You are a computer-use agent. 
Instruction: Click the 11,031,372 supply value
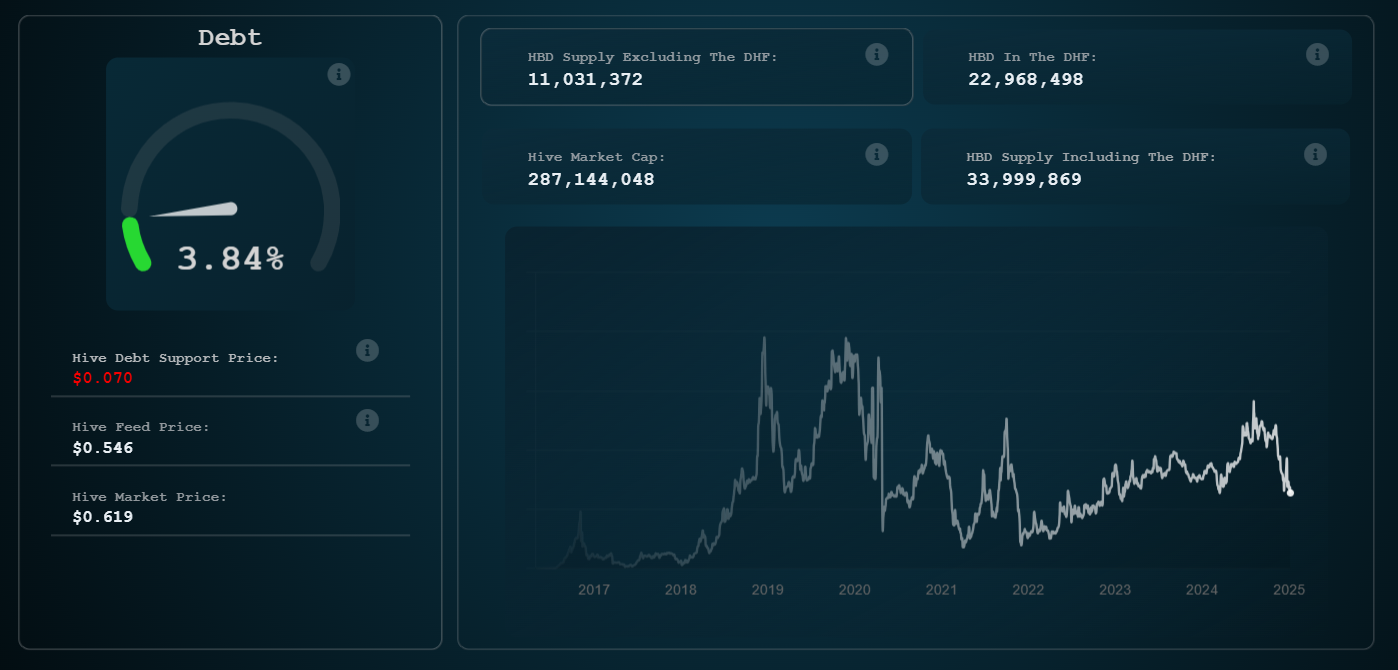tap(586, 79)
